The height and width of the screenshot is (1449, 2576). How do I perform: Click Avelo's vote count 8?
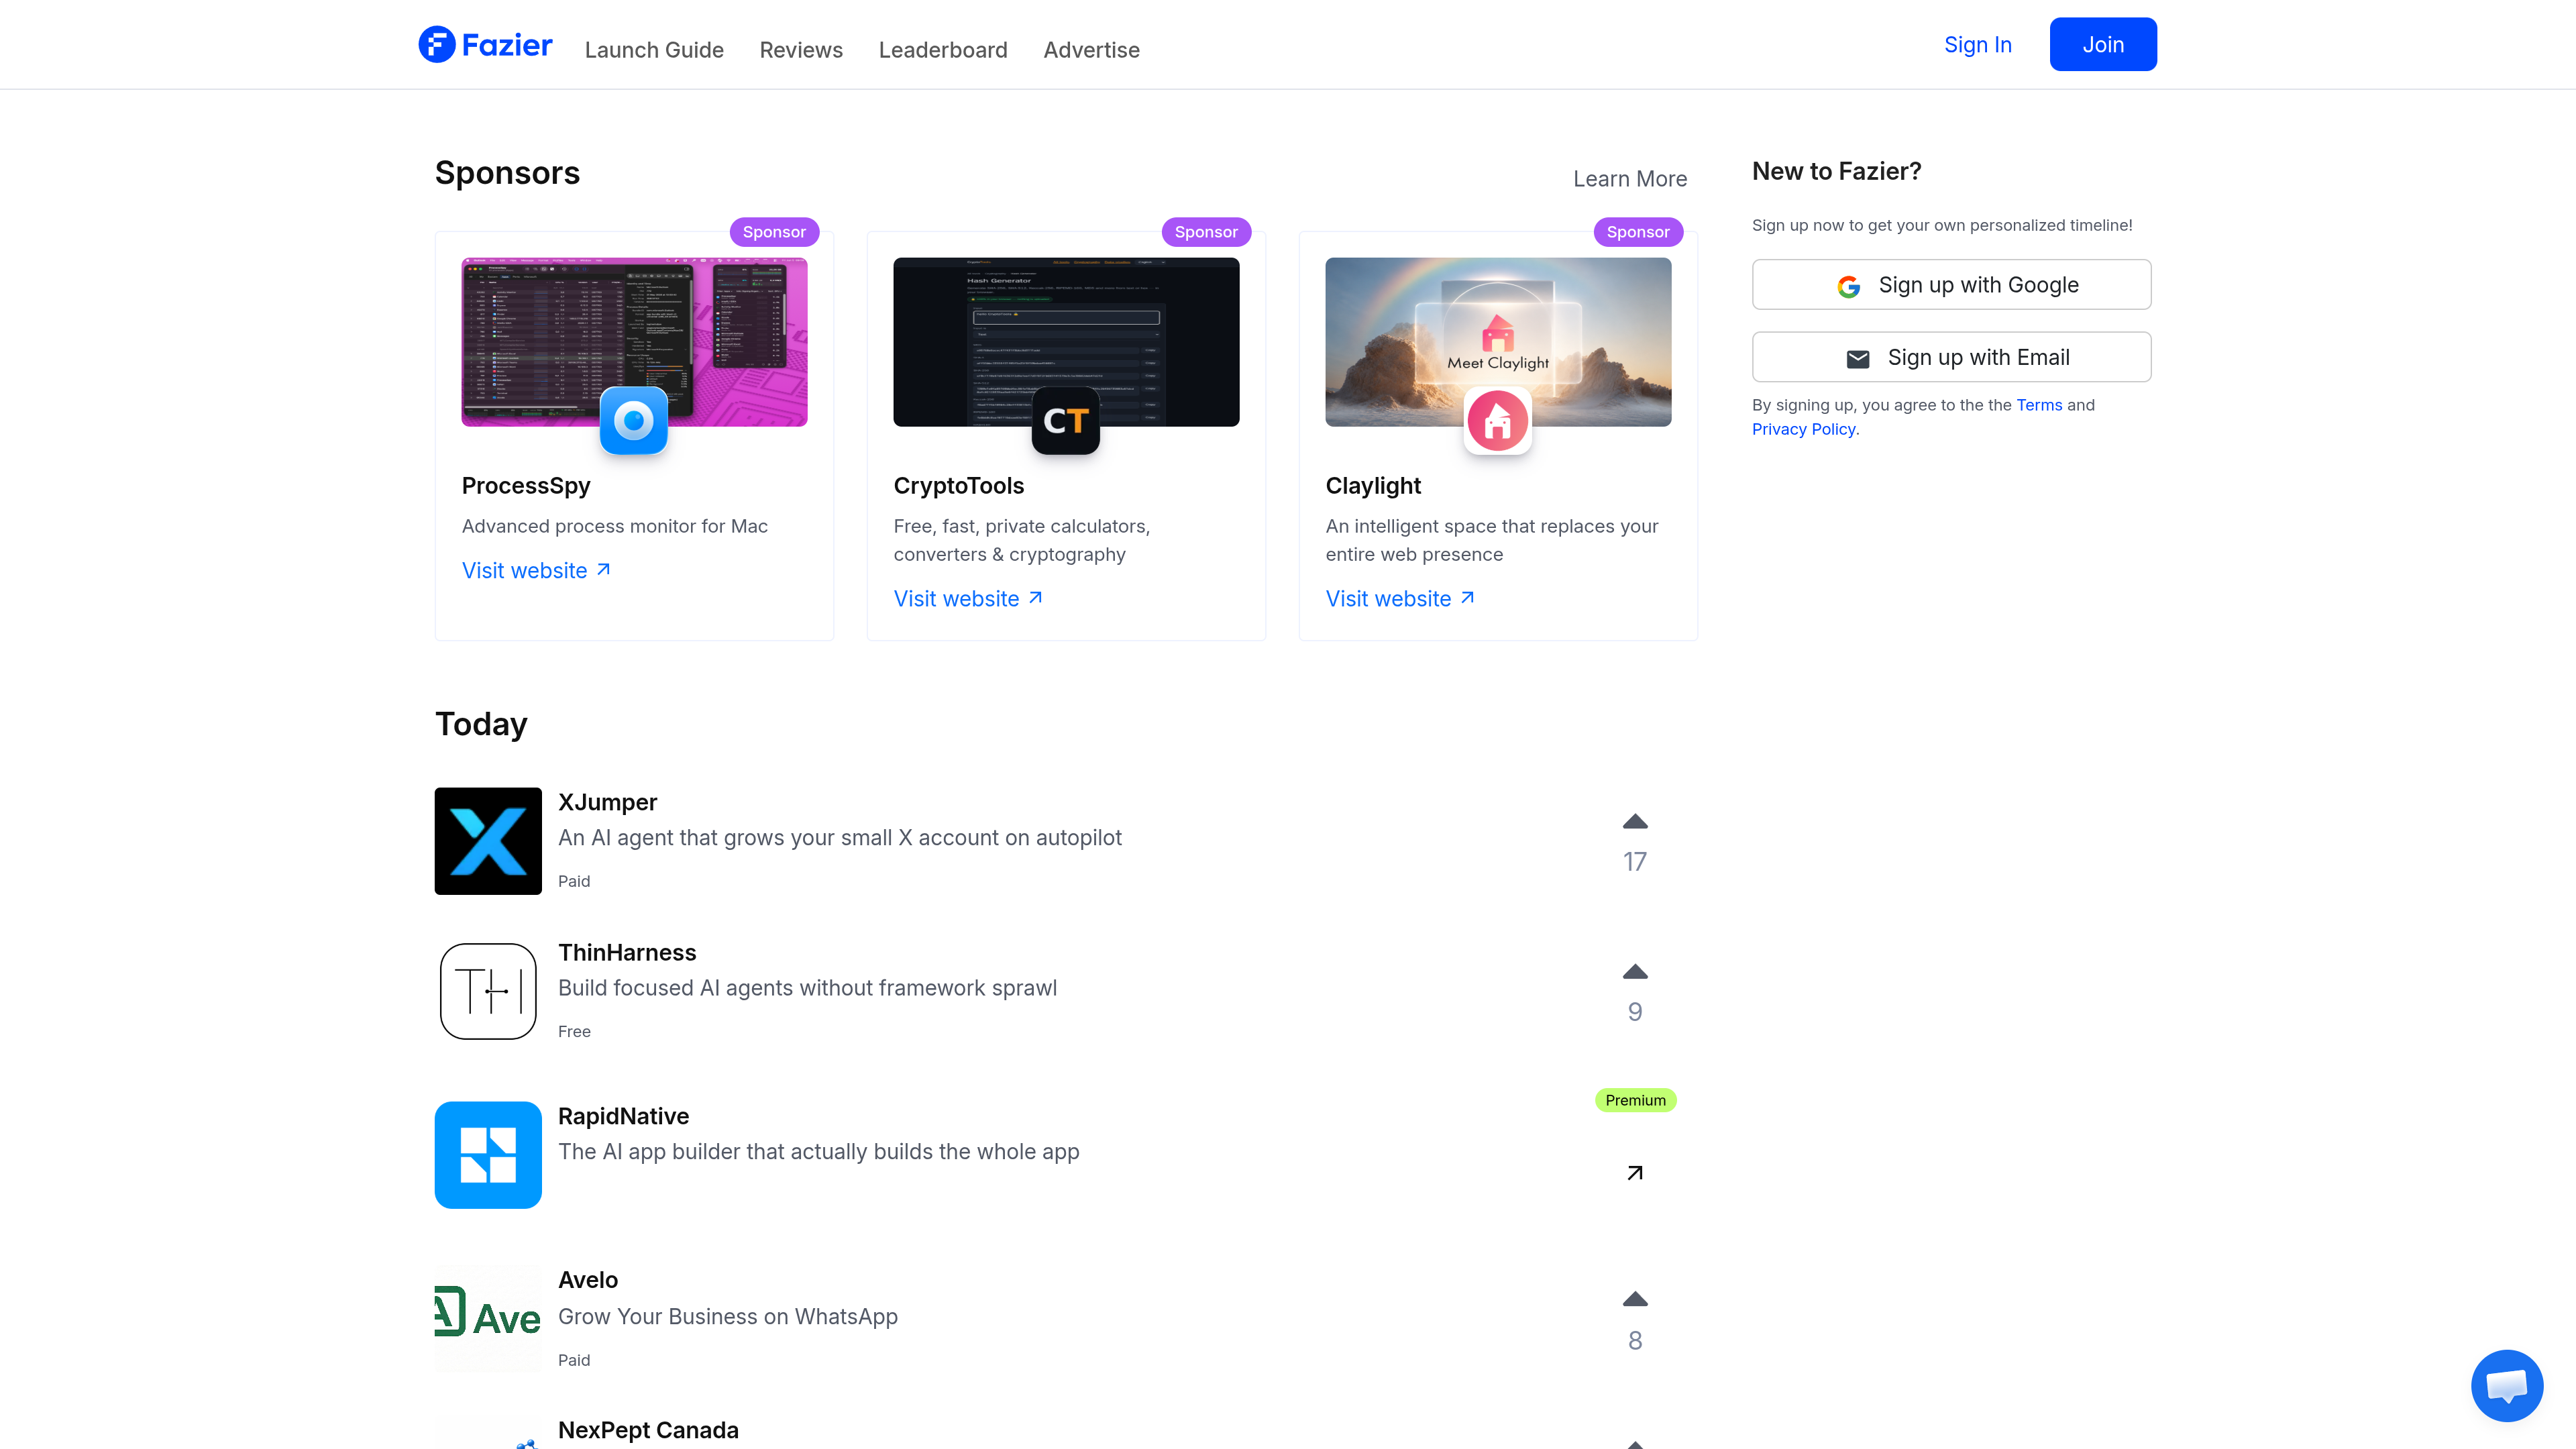pyautogui.click(x=1635, y=1341)
